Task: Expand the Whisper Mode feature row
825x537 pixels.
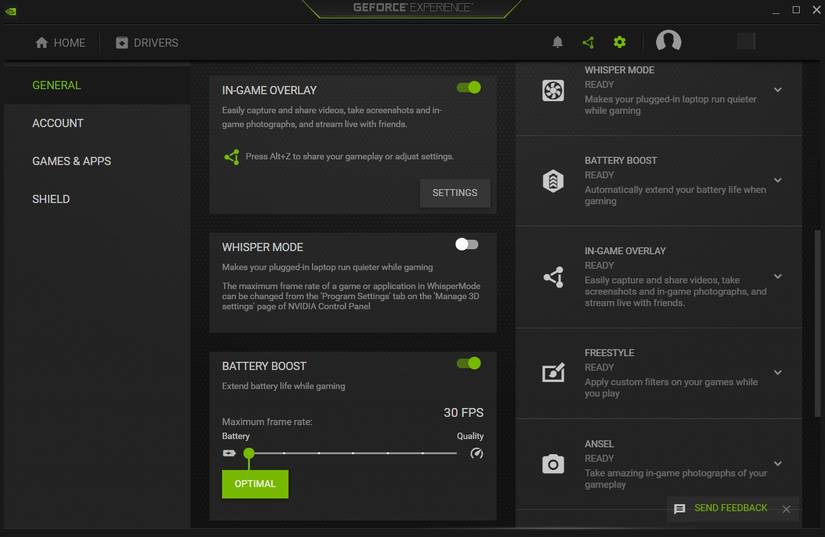Action: pos(778,90)
